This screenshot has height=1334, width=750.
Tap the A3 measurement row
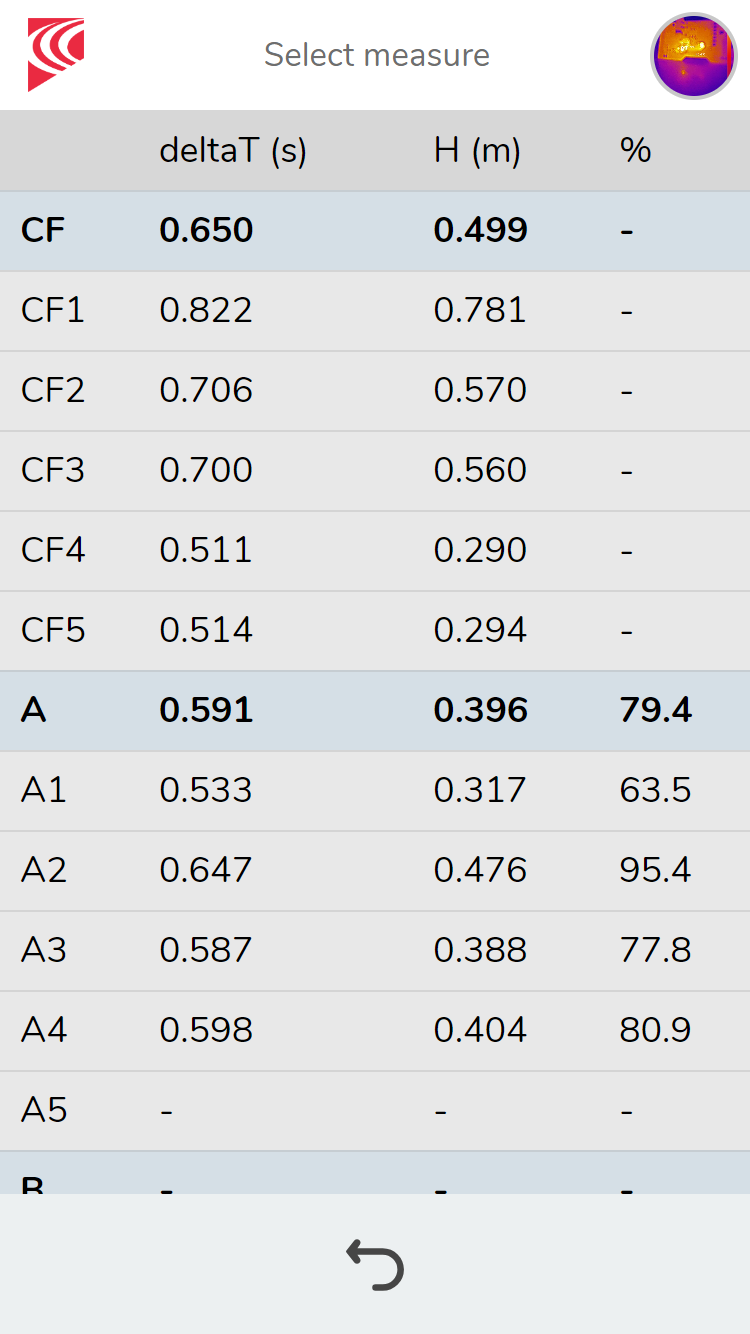pyautogui.click(x=375, y=951)
